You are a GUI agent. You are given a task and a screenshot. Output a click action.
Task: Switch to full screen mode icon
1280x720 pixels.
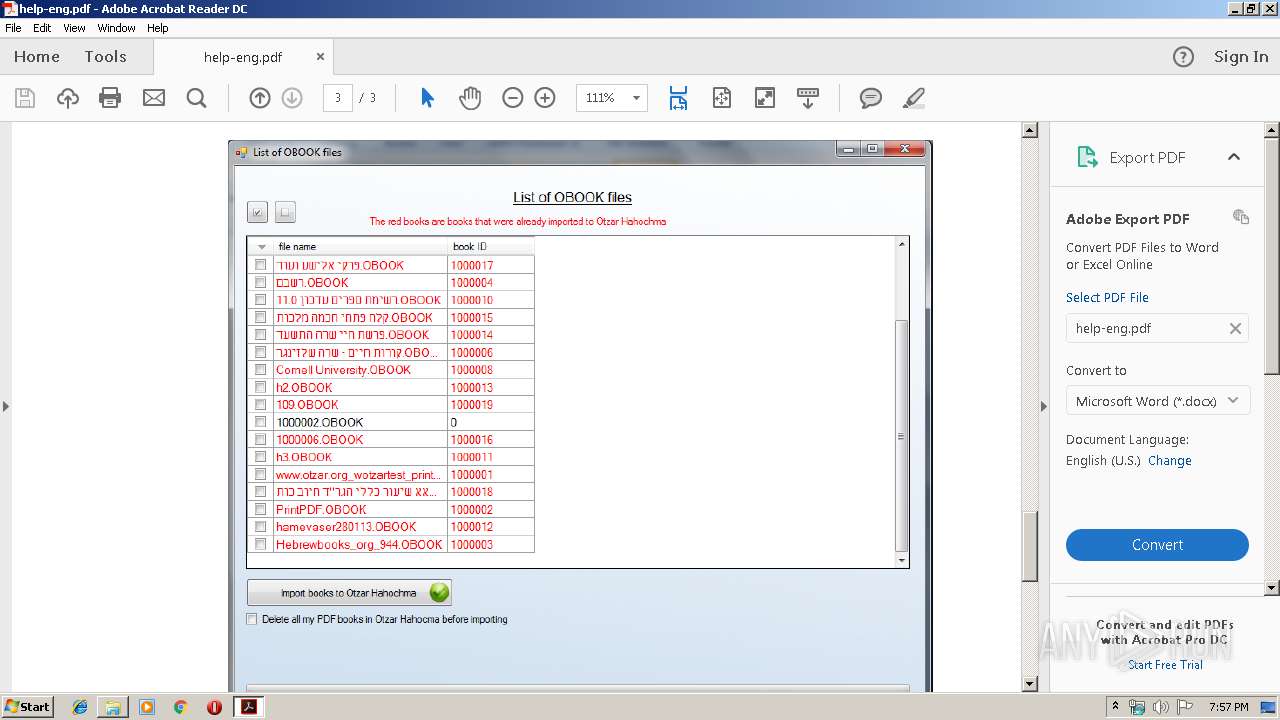click(765, 98)
